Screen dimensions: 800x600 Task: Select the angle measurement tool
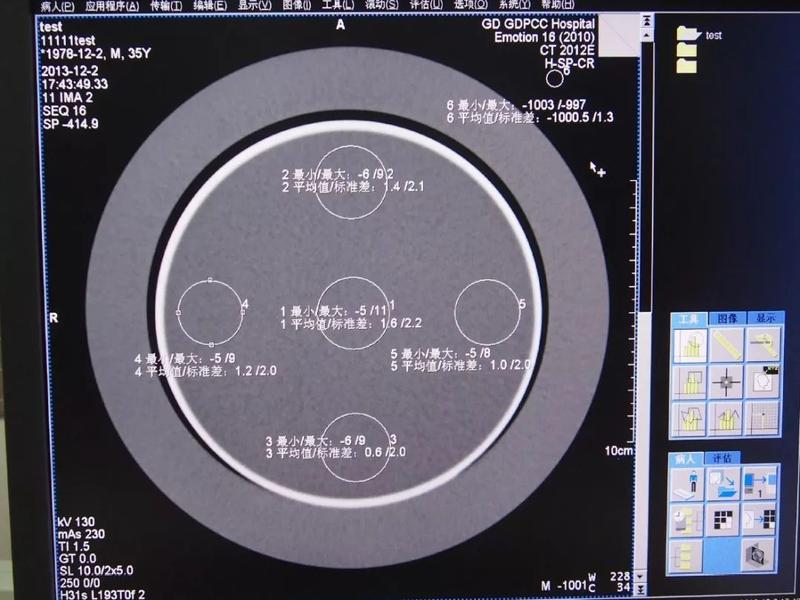763,345
